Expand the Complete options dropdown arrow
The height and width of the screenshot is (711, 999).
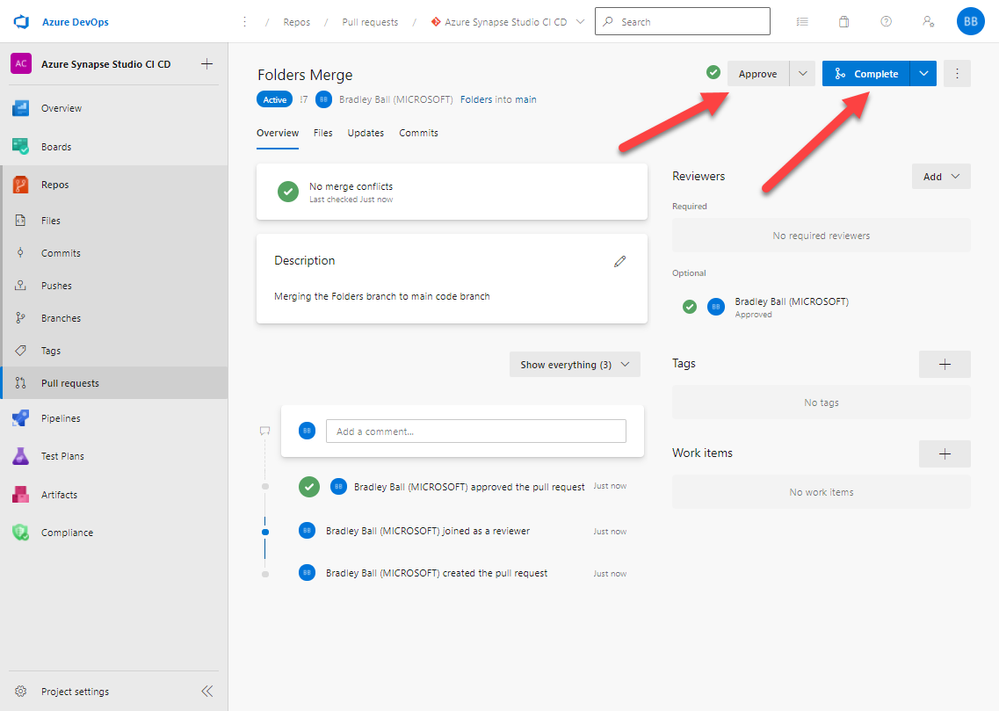[924, 74]
